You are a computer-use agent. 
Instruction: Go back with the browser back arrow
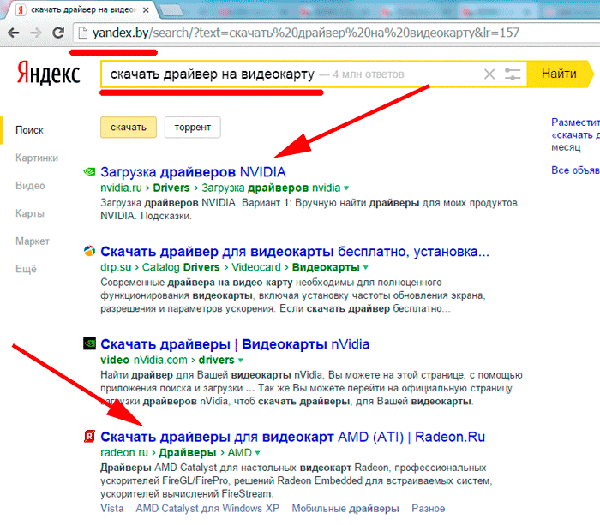coord(14,33)
